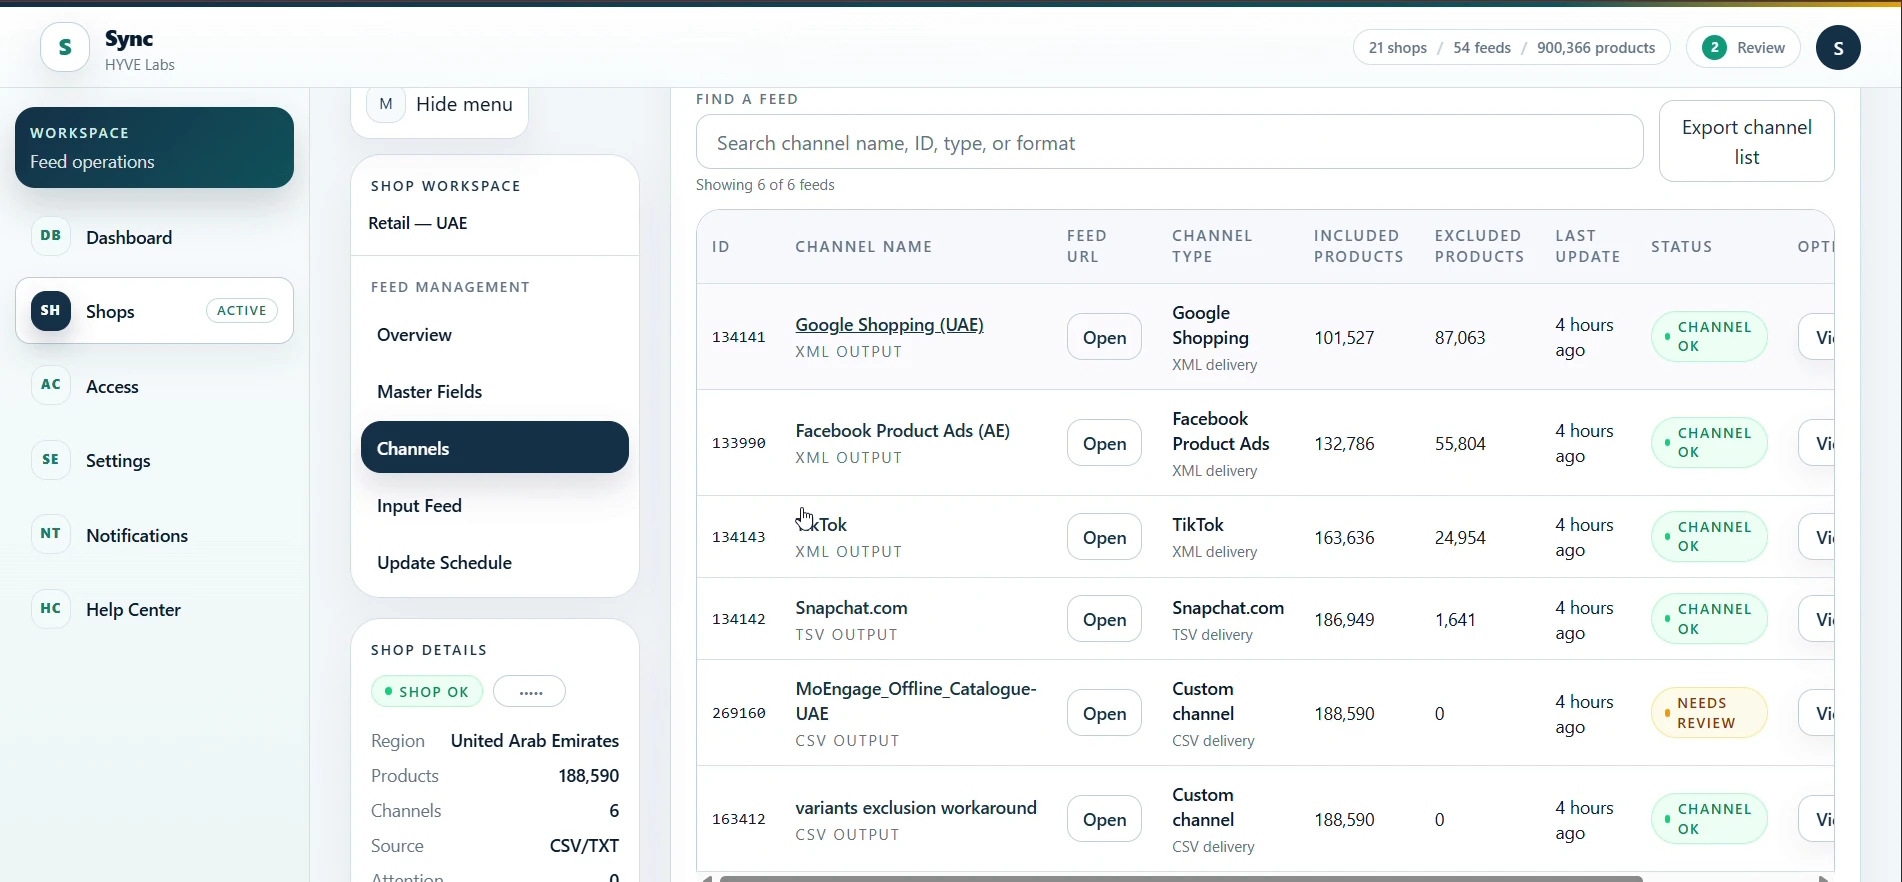This screenshot has height=882, width=1902.
Task: Click the green 2 Review badge
Action: coord(1743,48)
